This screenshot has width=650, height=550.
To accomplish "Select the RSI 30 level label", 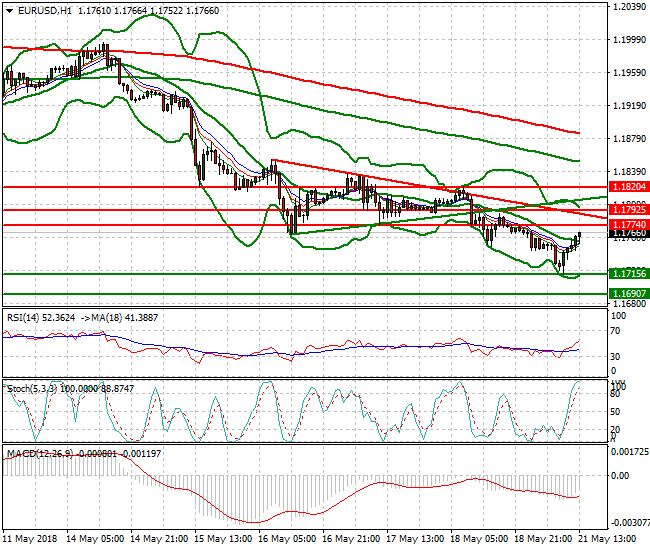I will click(x=617, y=356).
